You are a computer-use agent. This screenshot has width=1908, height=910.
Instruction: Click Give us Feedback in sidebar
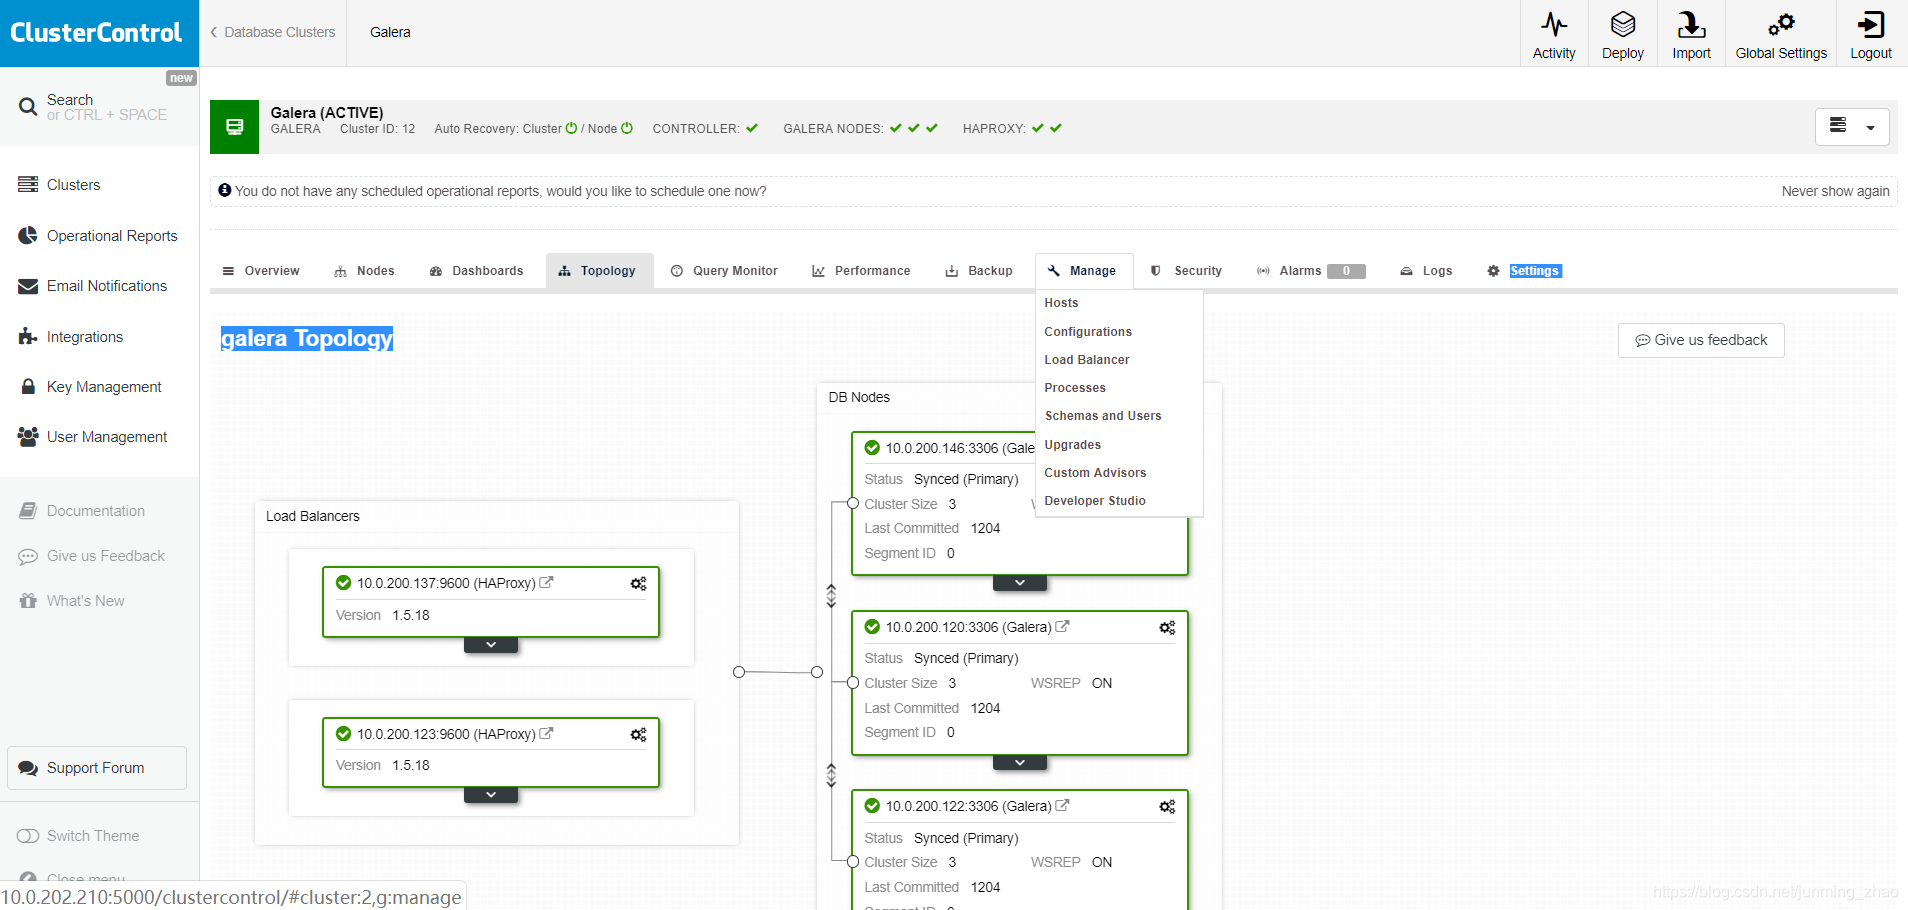click(x=92, y=556)
